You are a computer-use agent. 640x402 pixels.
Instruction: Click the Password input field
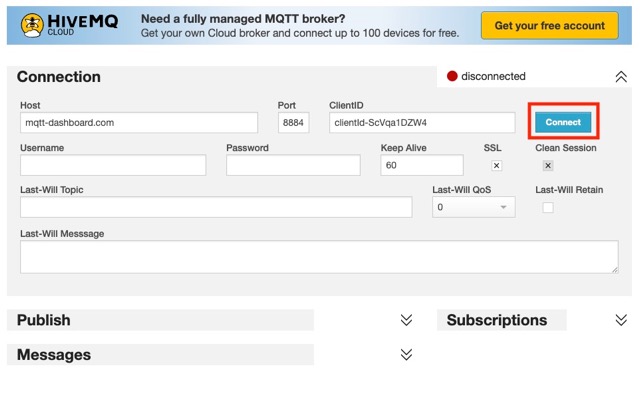293,165
